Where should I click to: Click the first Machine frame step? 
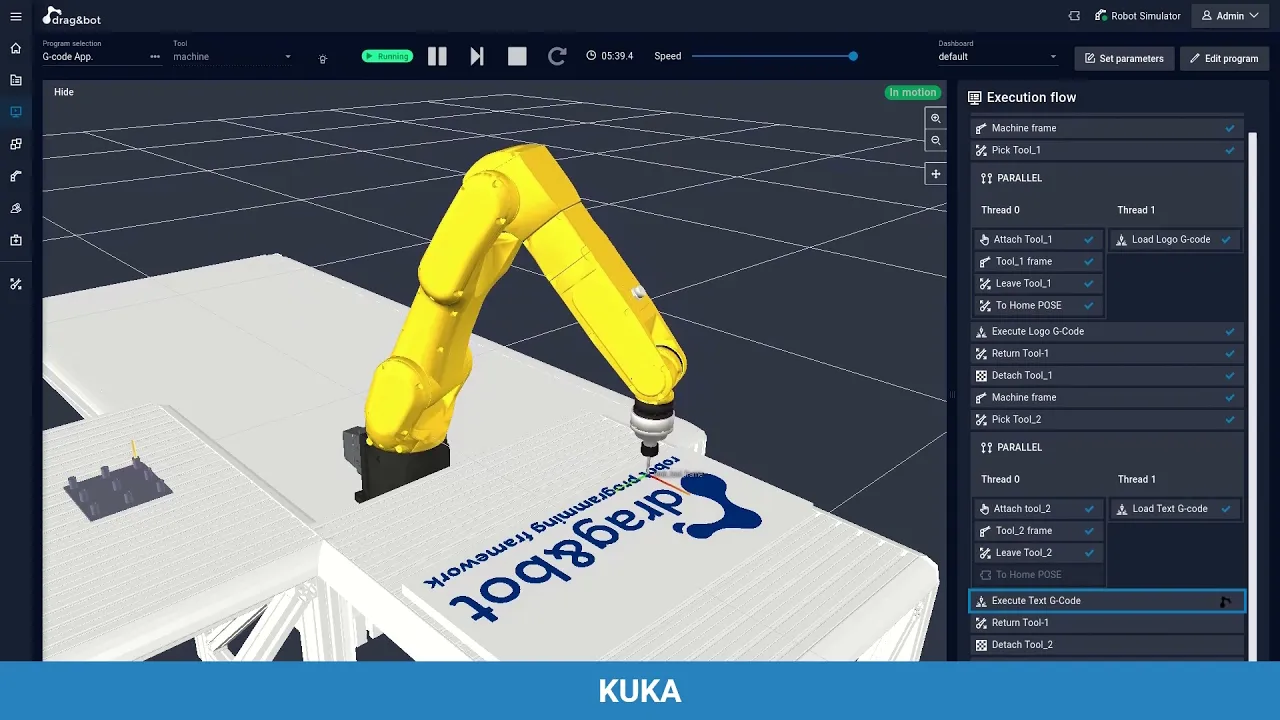(x=1107, y=128)
